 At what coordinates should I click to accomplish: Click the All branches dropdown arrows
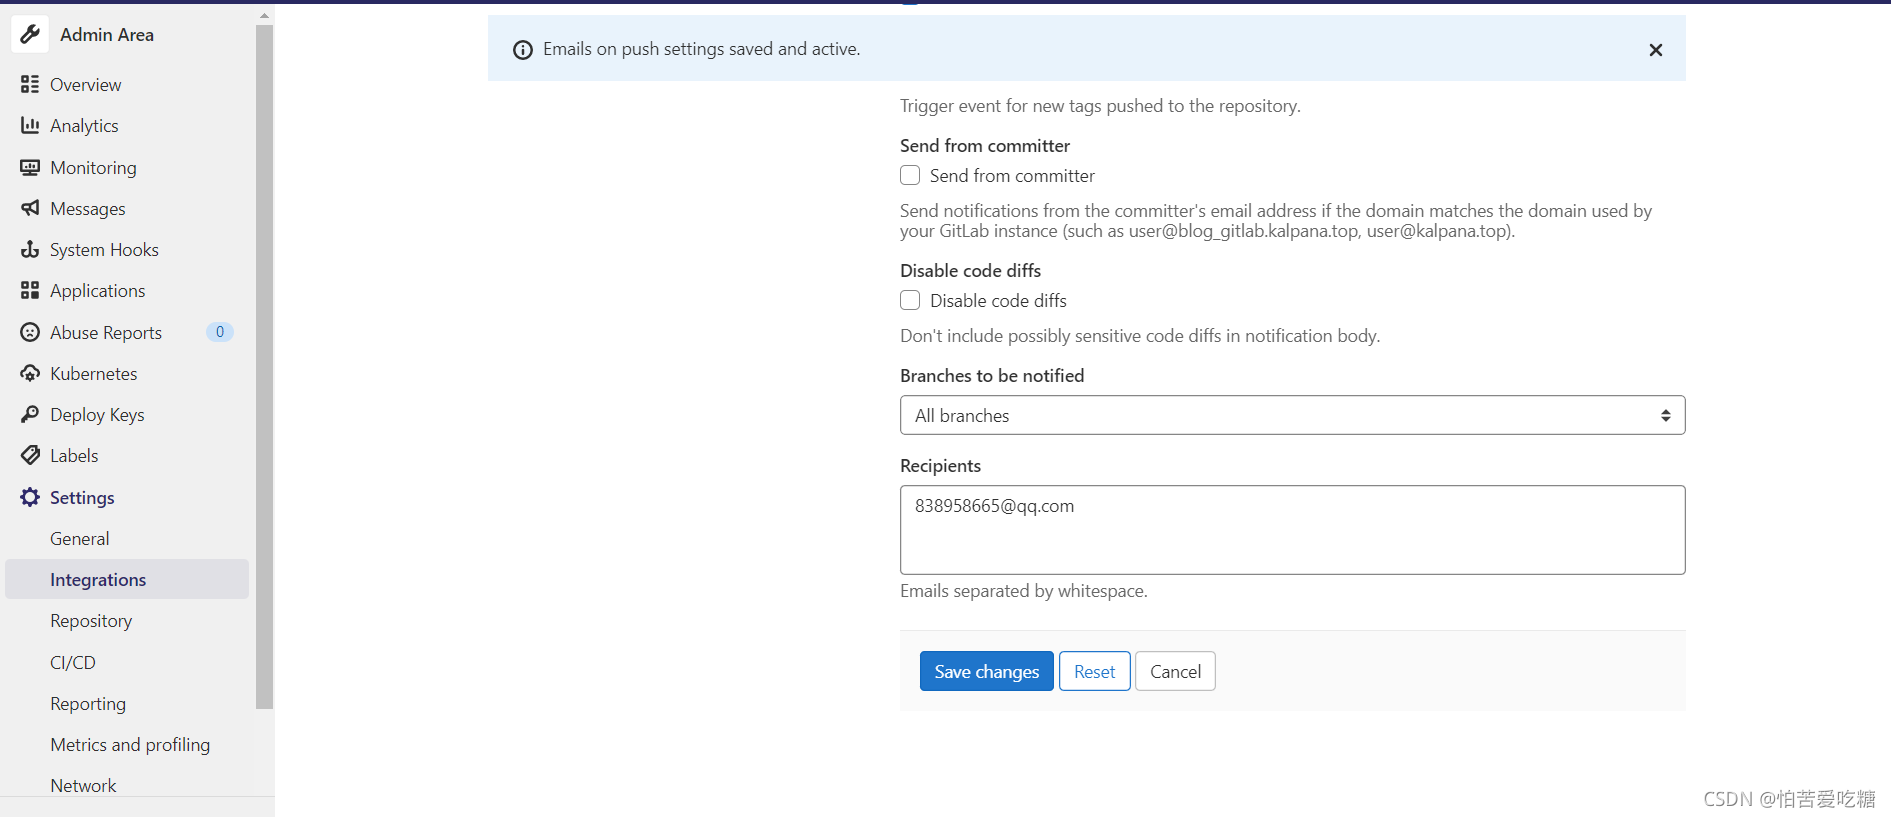tap(1666, 415)
